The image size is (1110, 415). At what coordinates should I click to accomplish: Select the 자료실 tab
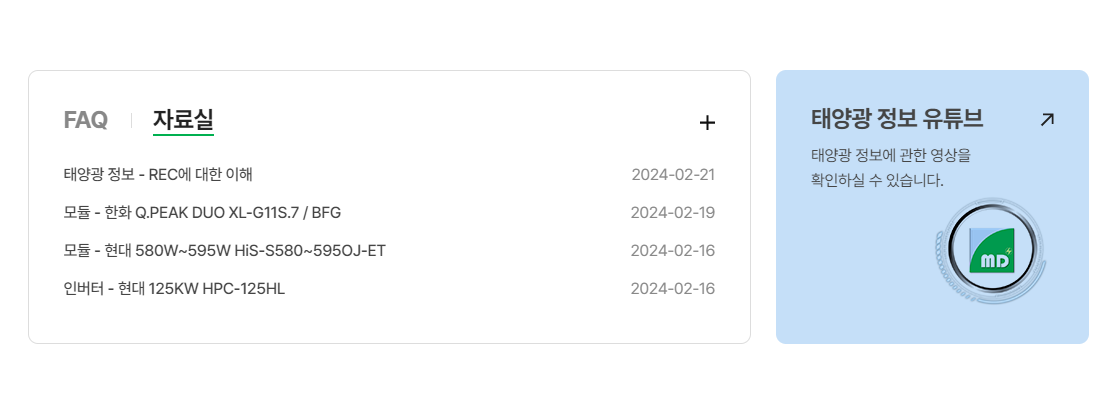[x=183, y=120]
